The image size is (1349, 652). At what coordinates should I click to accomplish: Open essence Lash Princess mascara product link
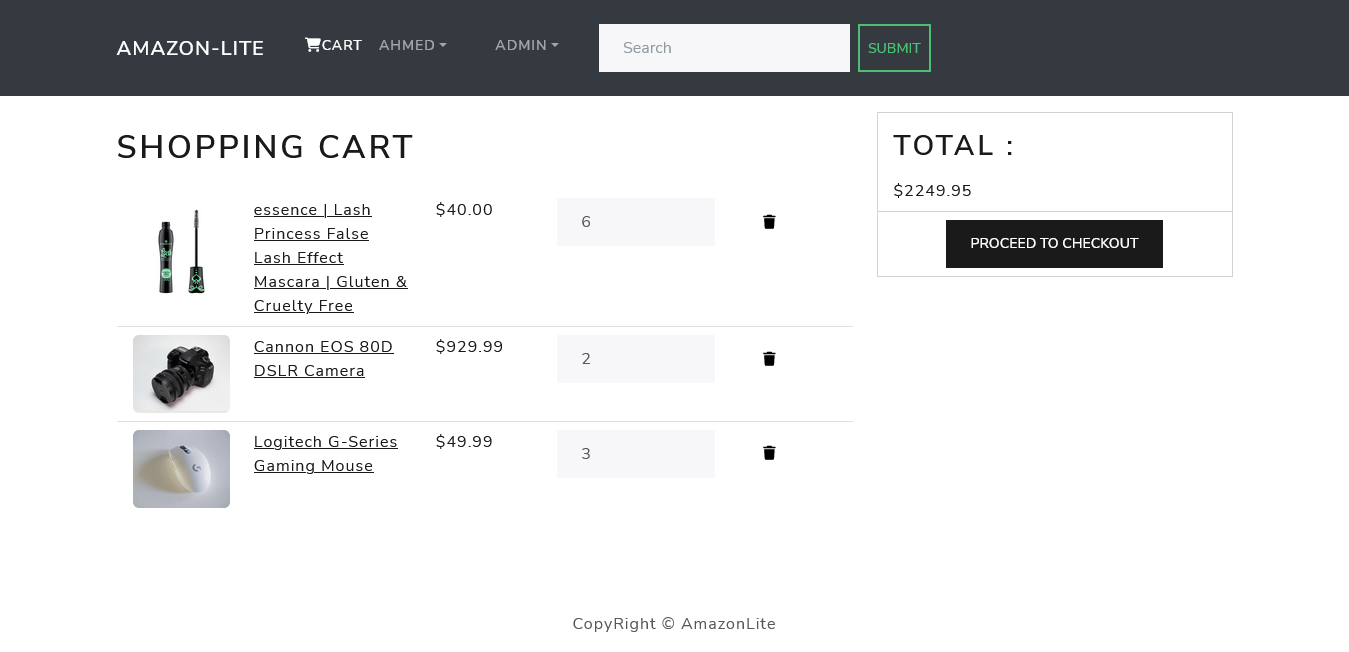[x=331, y=258]
